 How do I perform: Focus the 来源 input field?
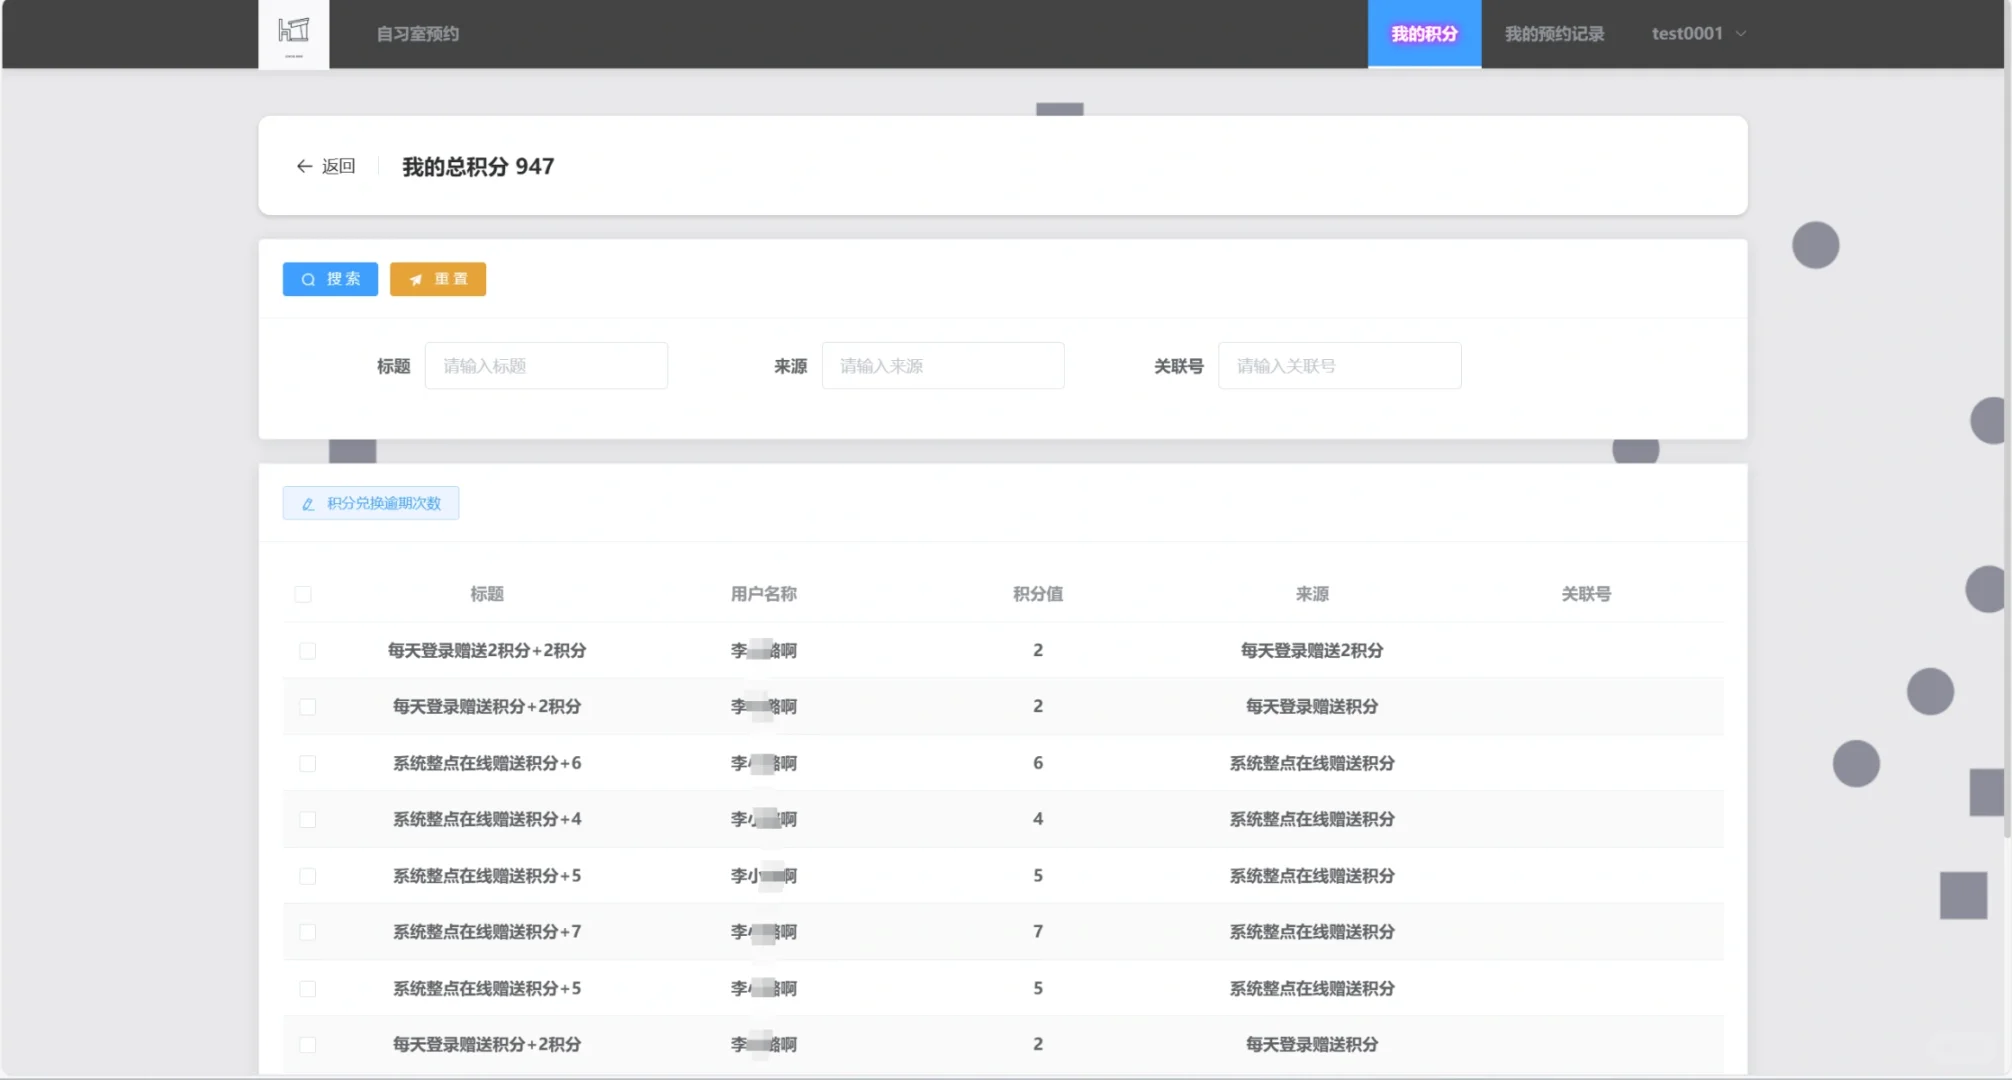942,366
